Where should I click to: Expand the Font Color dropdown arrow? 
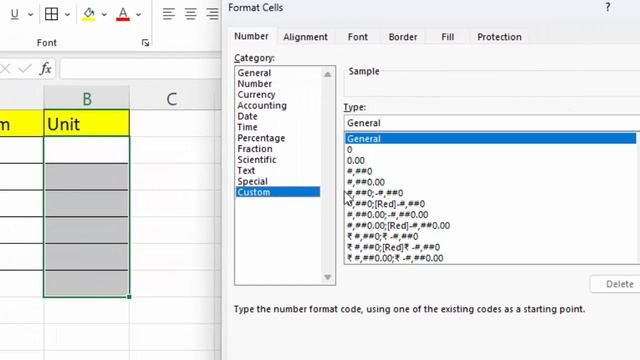138,15
